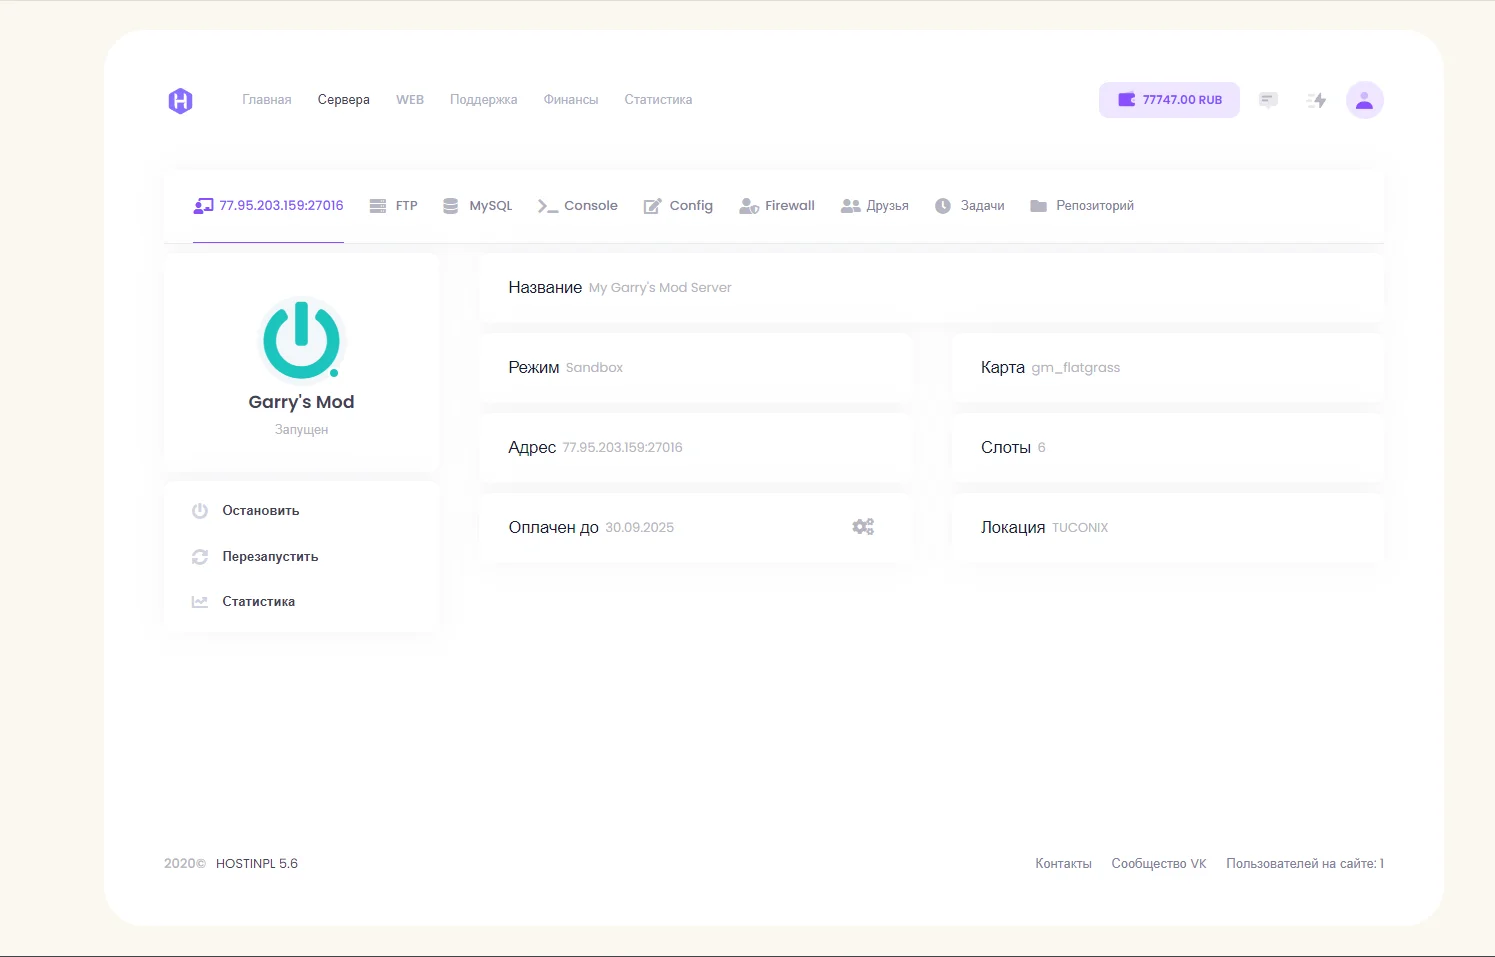Switch to the MySQL tab
This screenshot has width=1495, height=957.
(x=478, y=206)
